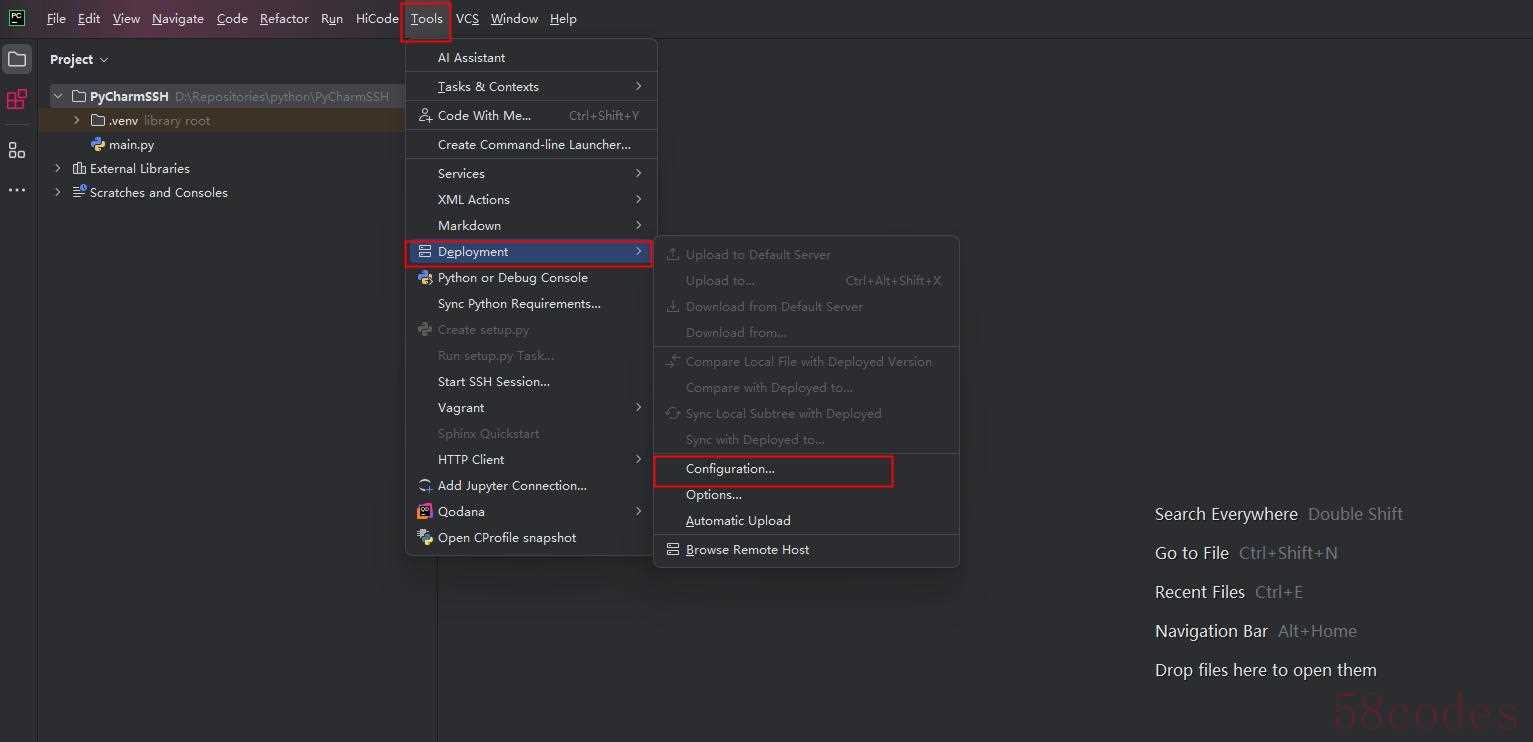This screenshot has width=1533, height=742.
Task: Choose Sync Python Requirements...
Action: [531, 304]
